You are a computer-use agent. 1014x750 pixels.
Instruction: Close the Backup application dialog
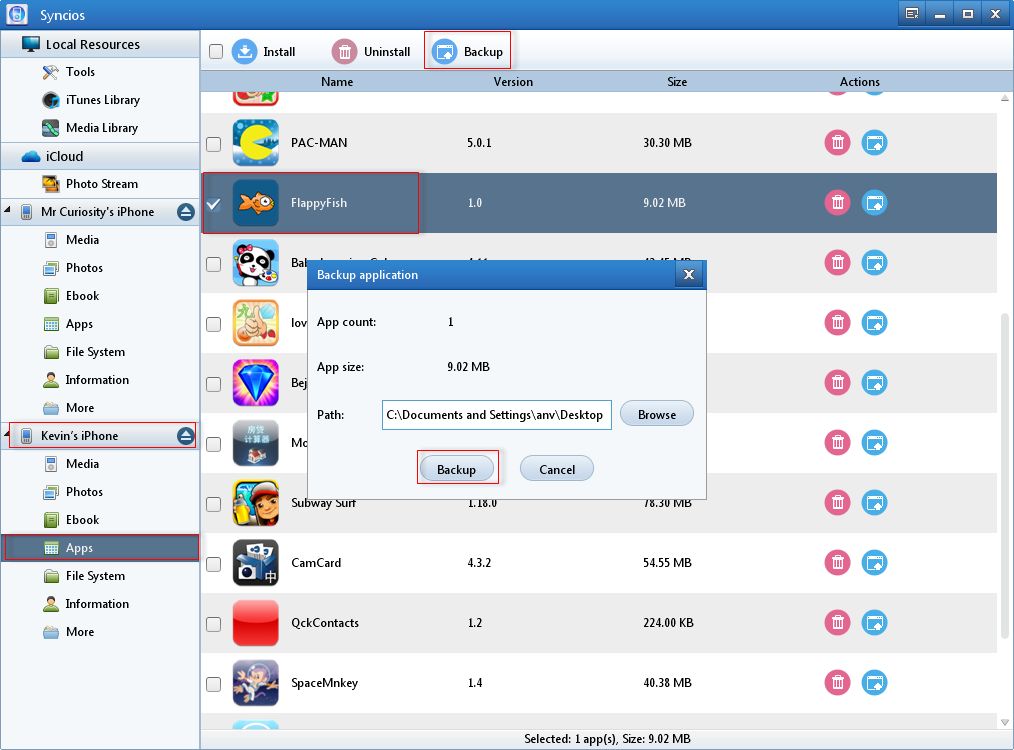(x=689, y=275)
